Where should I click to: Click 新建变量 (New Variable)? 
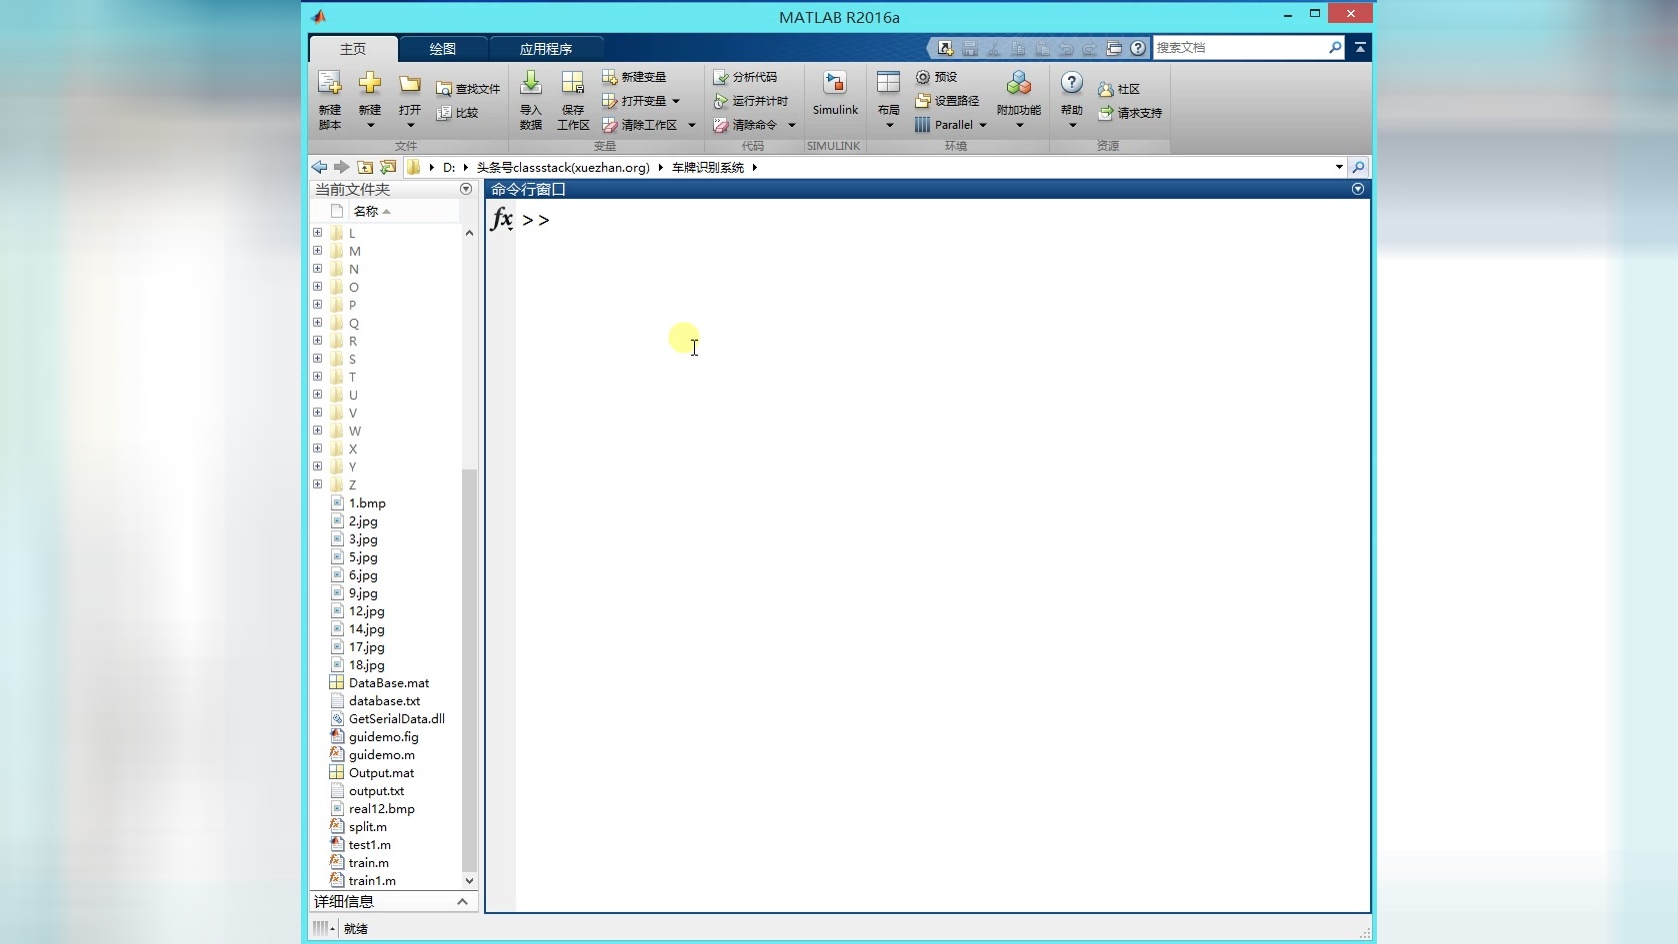tap(634, 77)
